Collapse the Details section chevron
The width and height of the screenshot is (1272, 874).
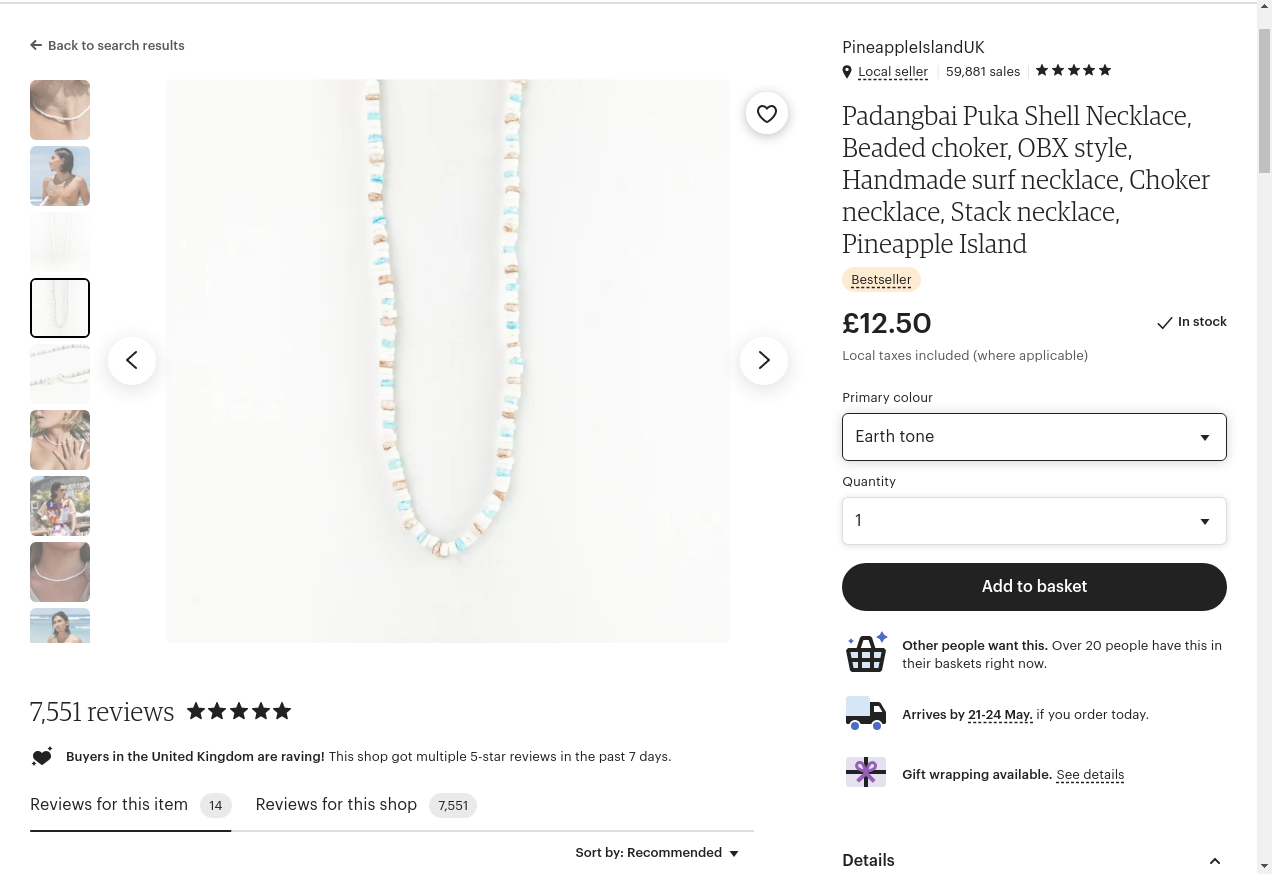1215,861
